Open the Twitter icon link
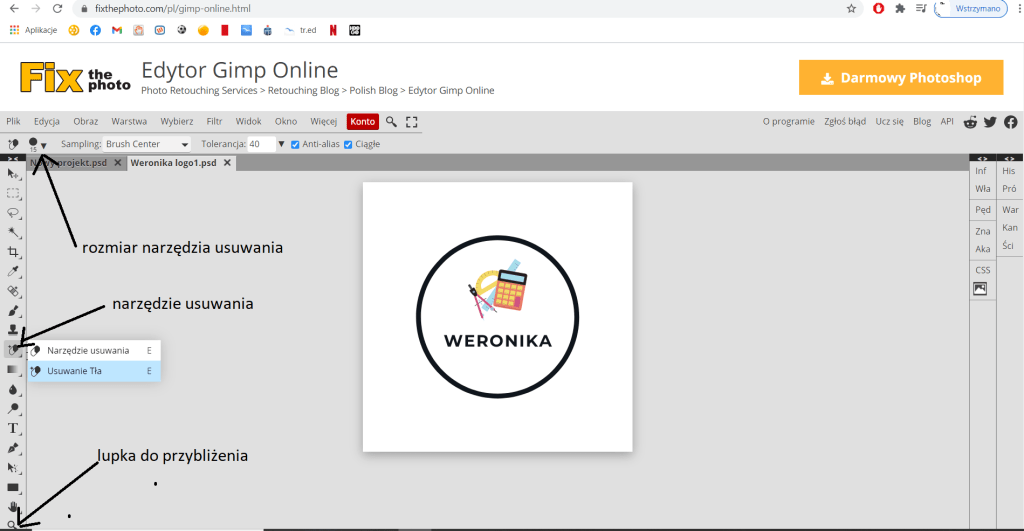The height and width of the screenshot is (531, 1024). (x=990, y=122)
